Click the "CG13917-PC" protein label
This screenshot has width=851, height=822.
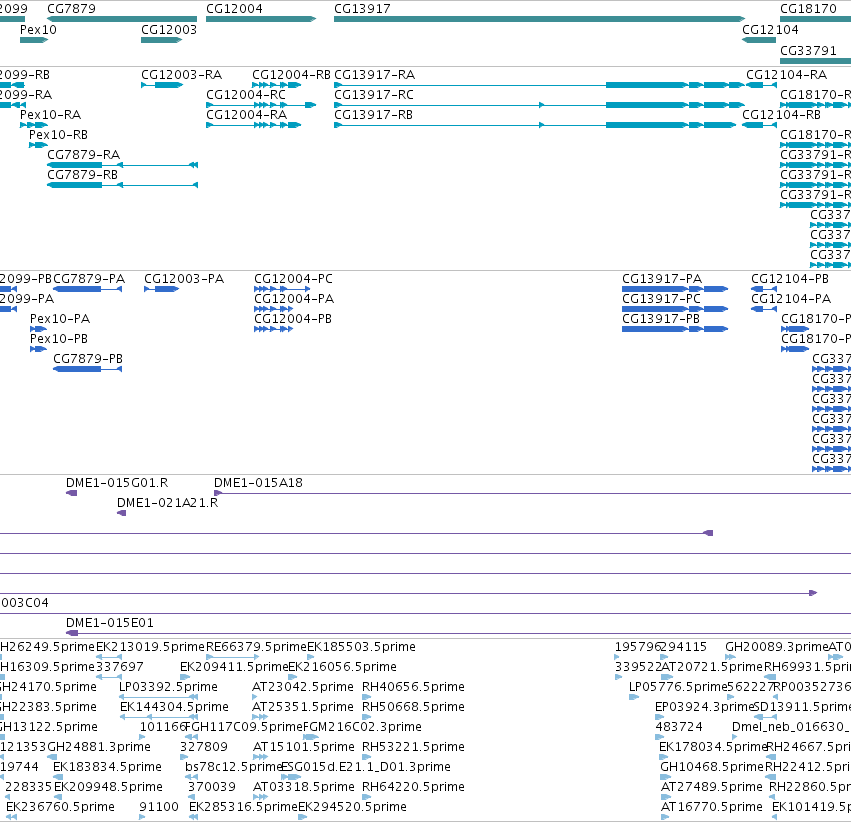pyautogui.click(x=661, y=298)
